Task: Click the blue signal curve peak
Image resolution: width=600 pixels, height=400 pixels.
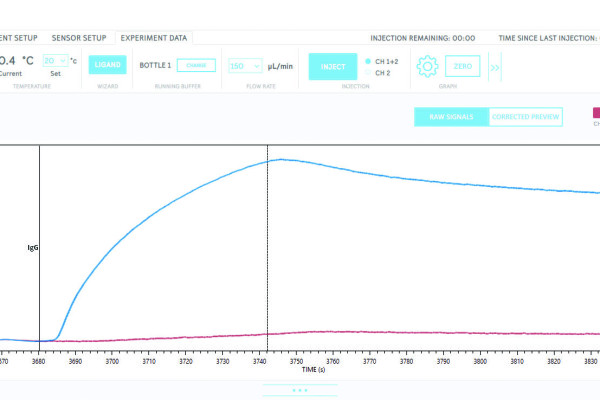Action: tap(280, 159)
